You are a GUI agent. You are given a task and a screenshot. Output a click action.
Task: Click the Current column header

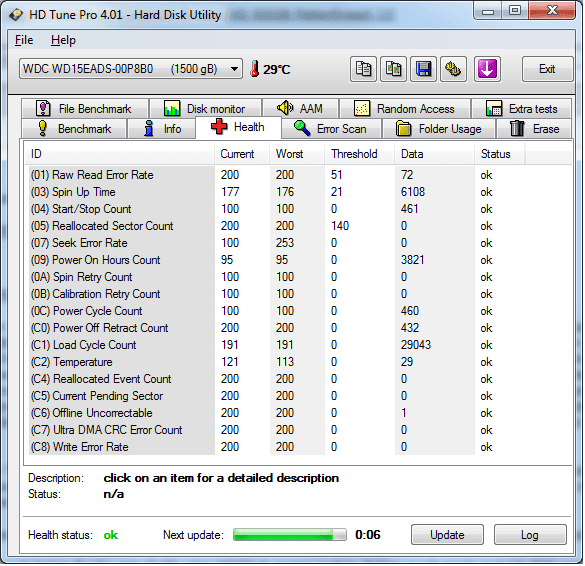click(x=242, y=154)
